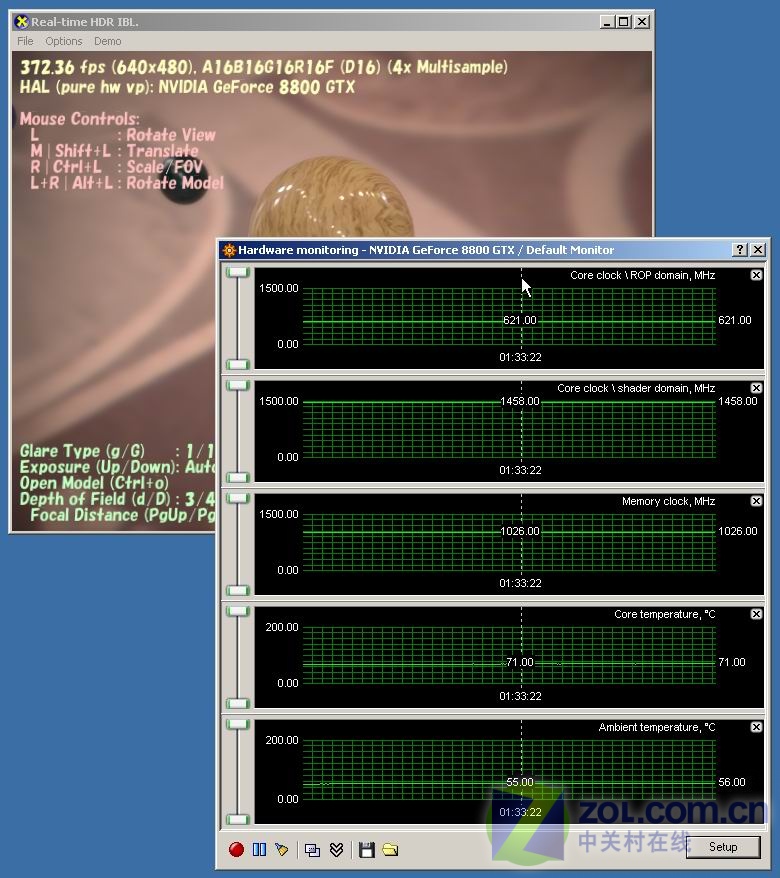Image resolution: width=780 pixels, height=878 pixels.
Task: Click the 'NVIDIA GeForce 8800 GTX' HAL text
Action: (x=256, y=87)
